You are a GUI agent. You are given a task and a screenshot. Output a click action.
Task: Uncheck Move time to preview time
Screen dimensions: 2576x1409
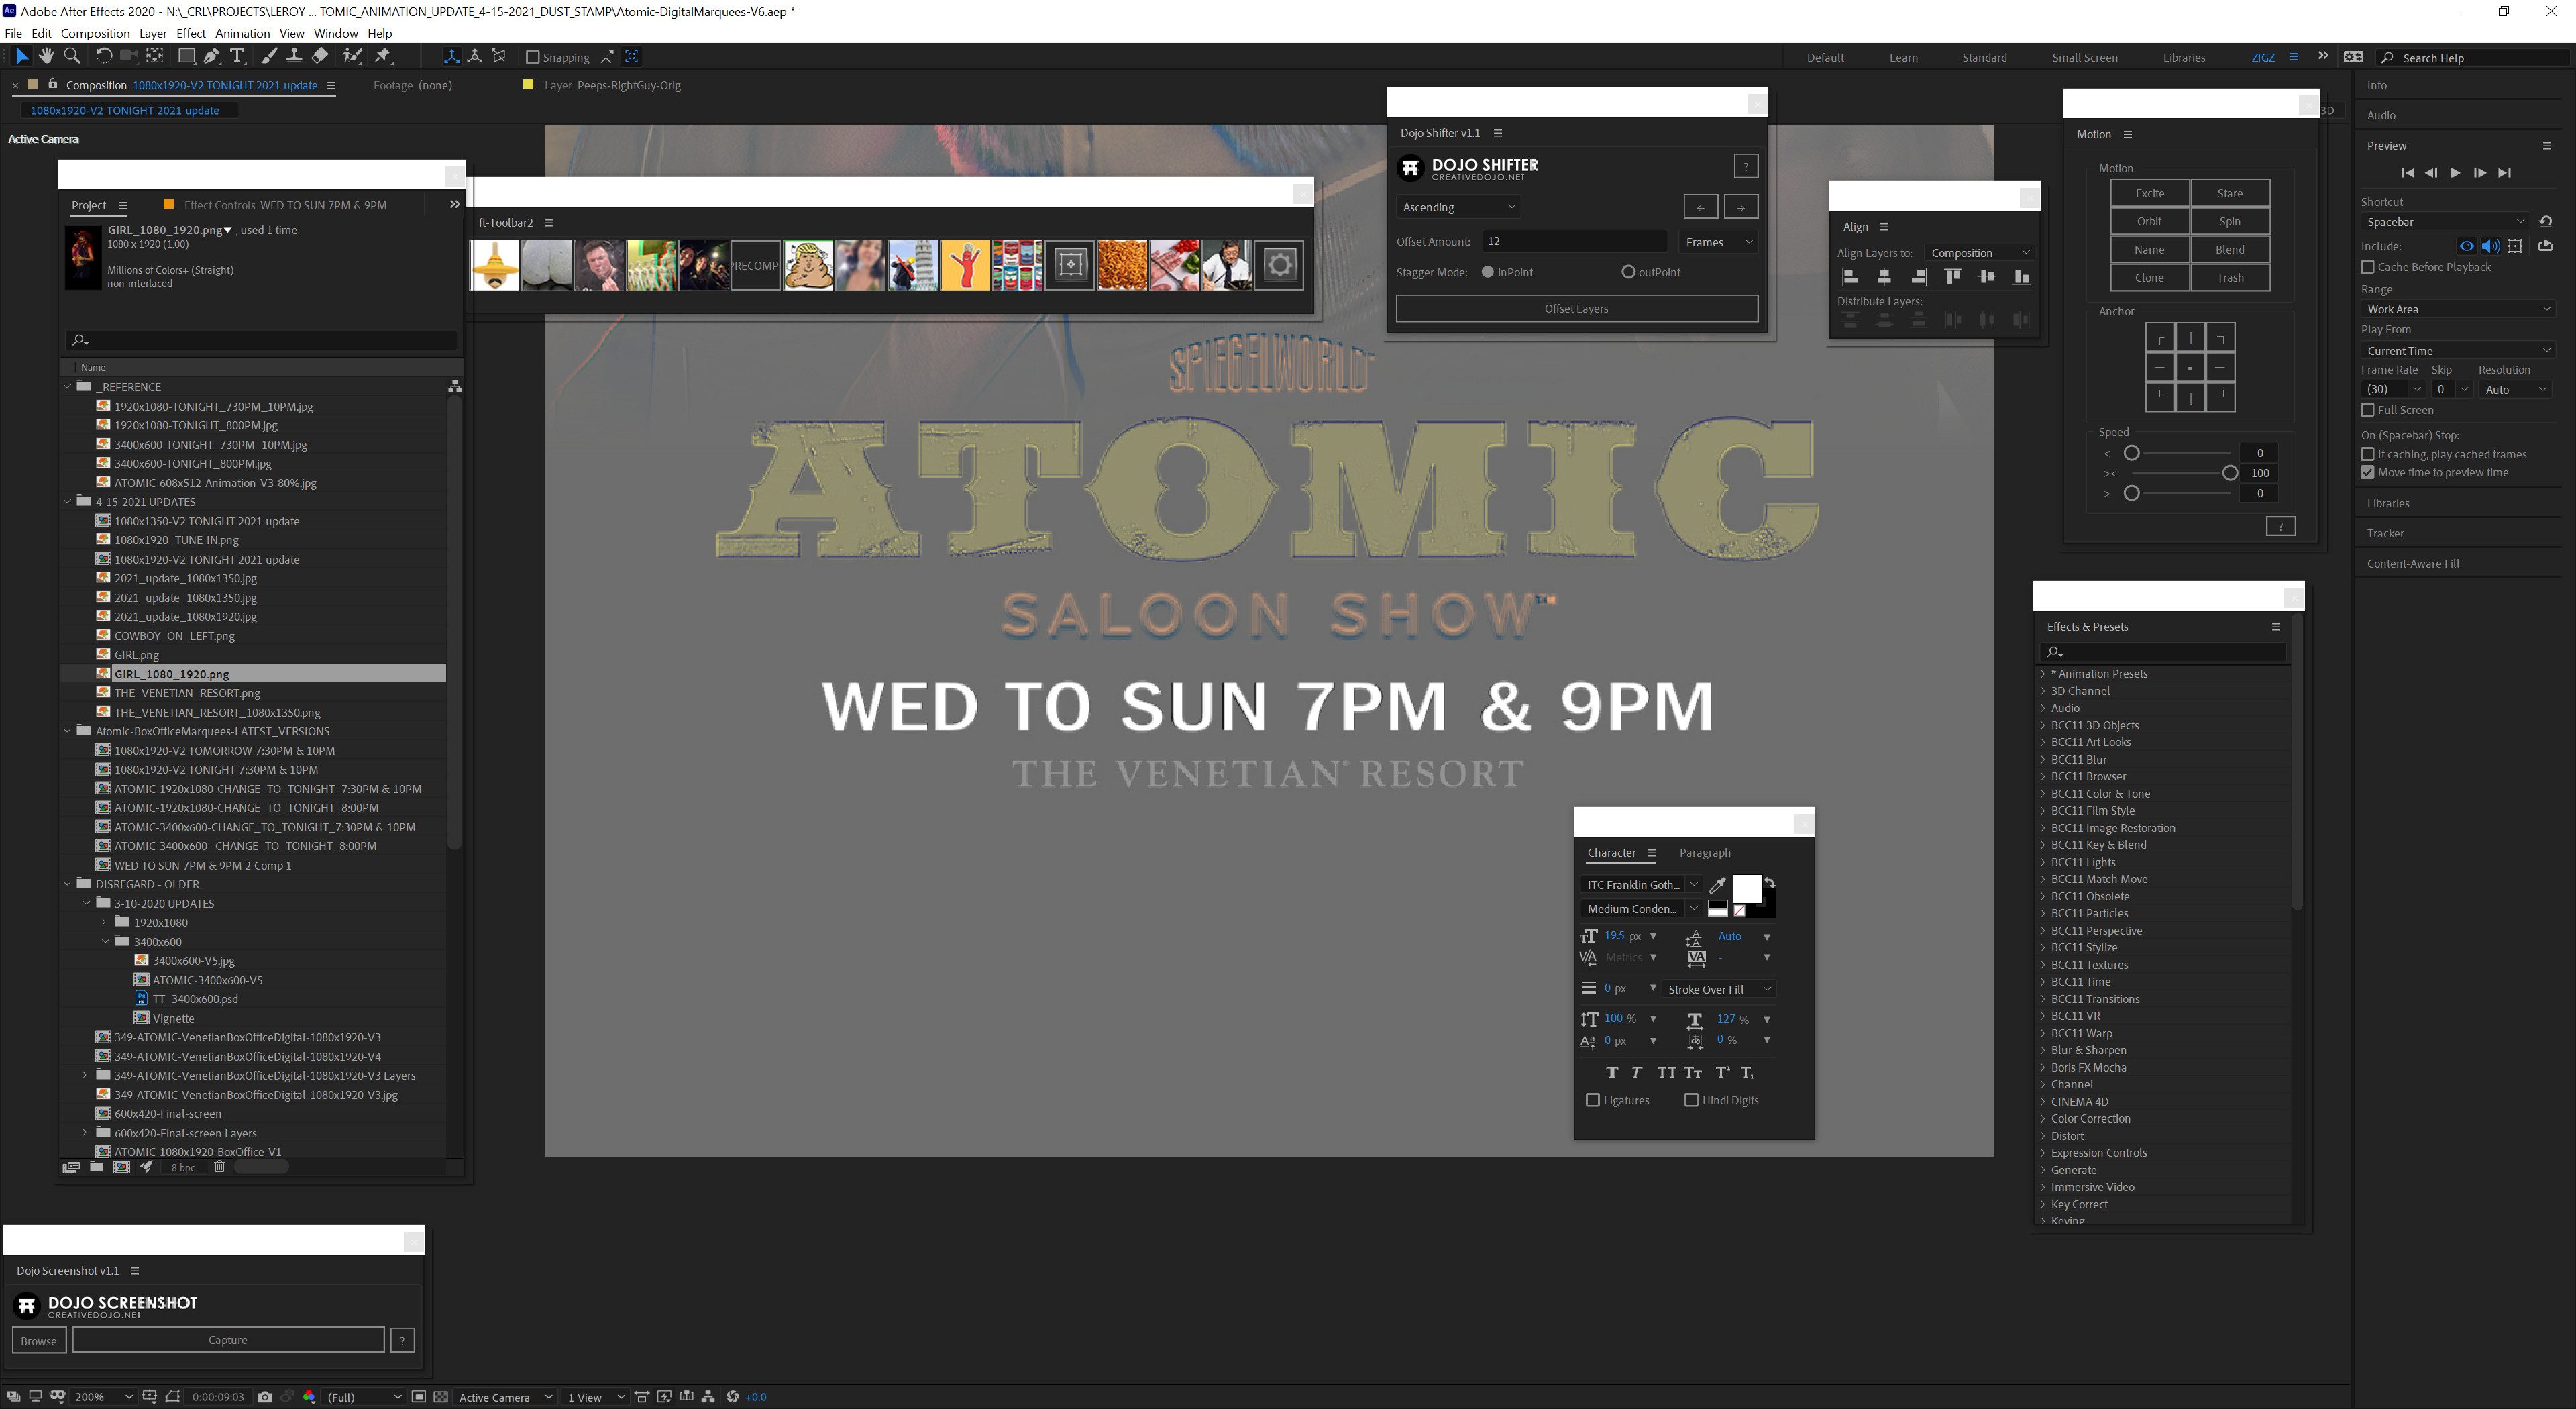2367,472
